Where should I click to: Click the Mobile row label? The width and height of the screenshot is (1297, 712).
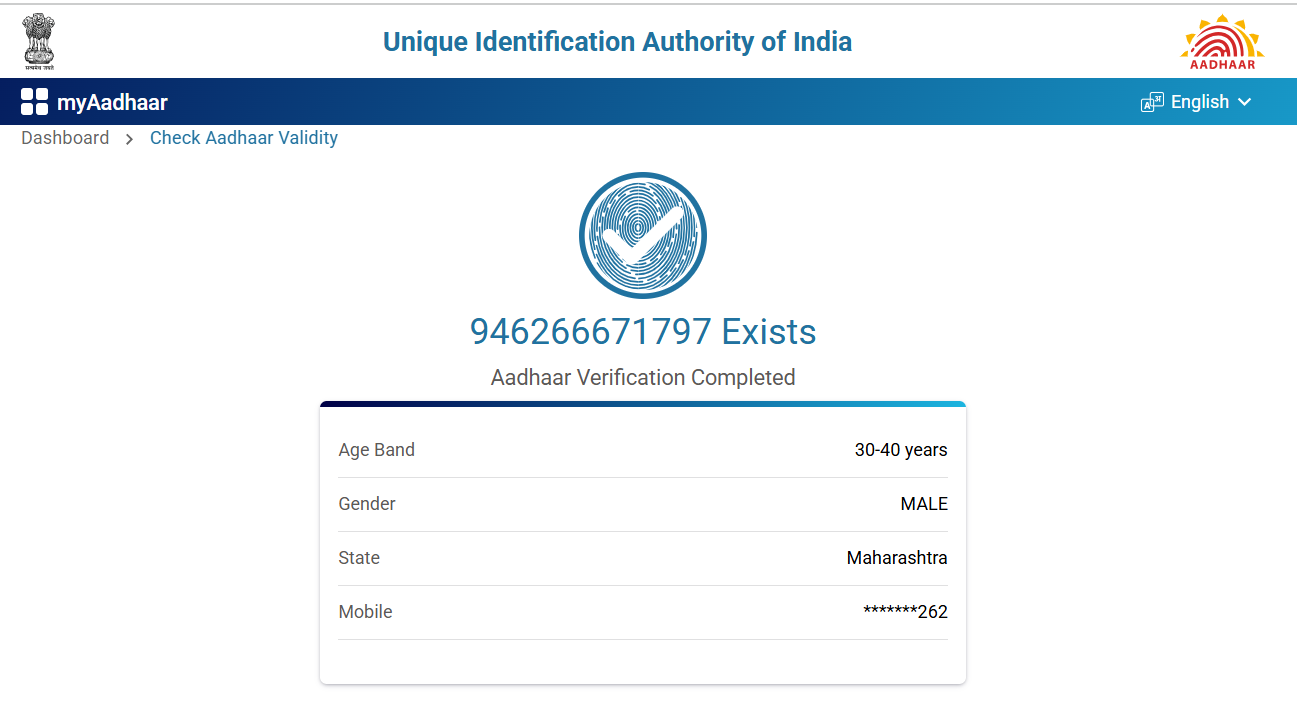365,612
